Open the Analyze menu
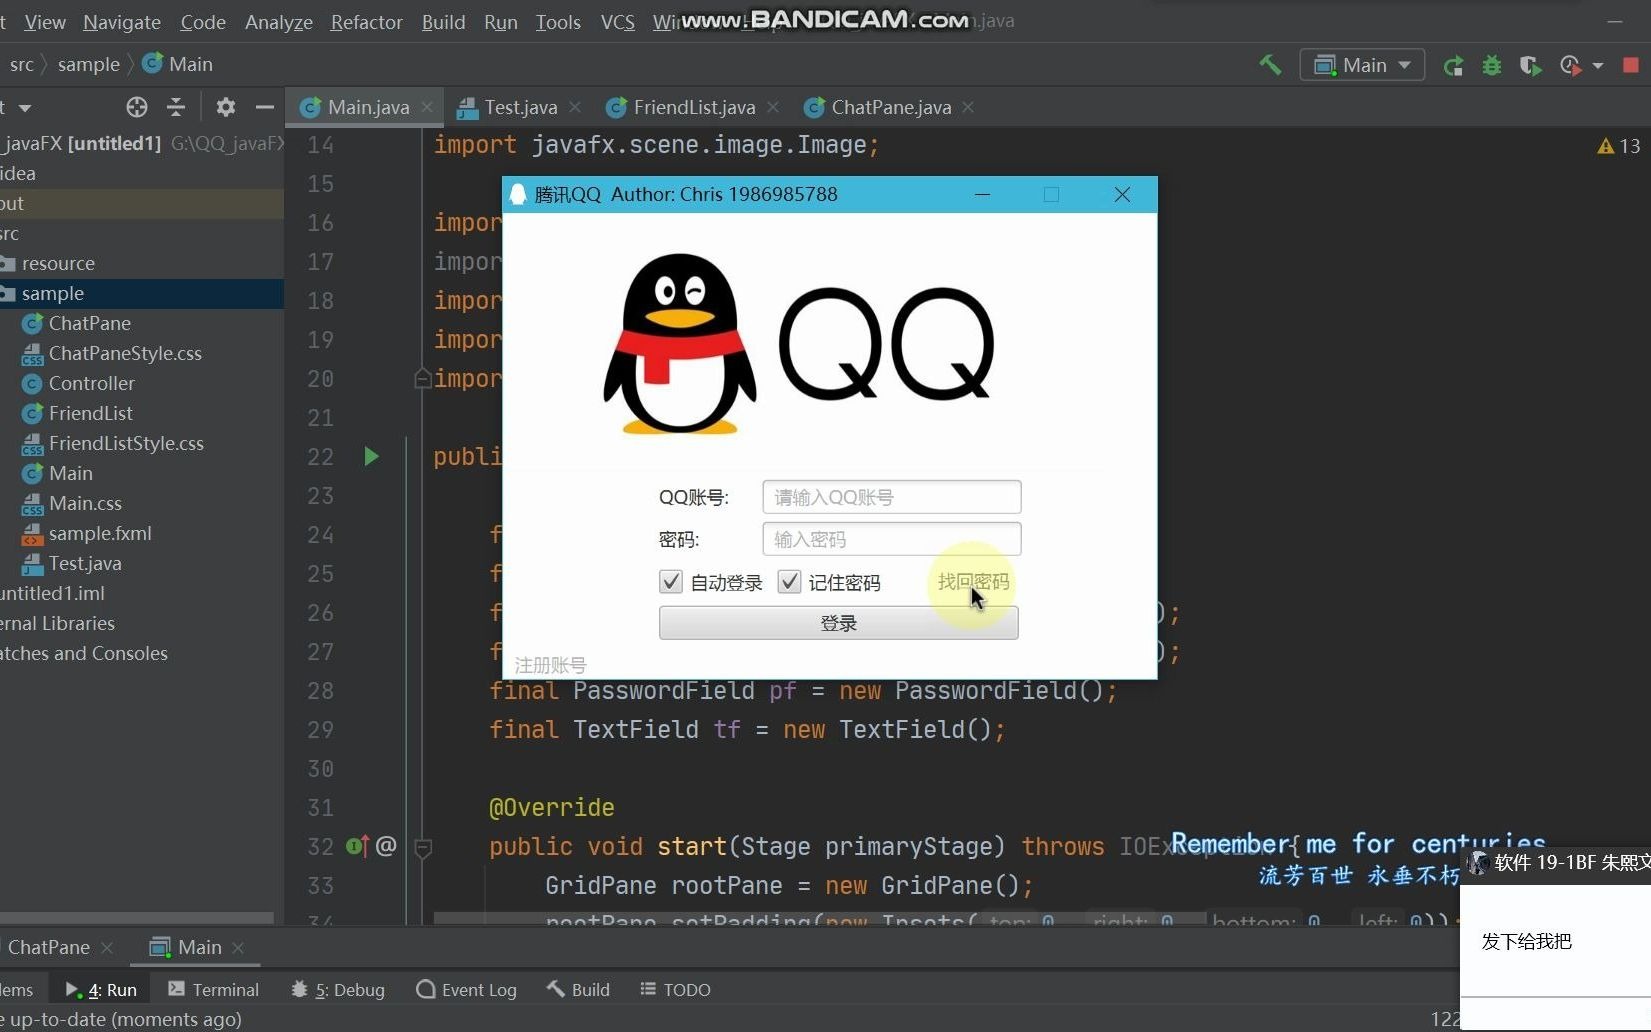The height and width of the screenshot is (1032, 1651). tap(279, 22)
